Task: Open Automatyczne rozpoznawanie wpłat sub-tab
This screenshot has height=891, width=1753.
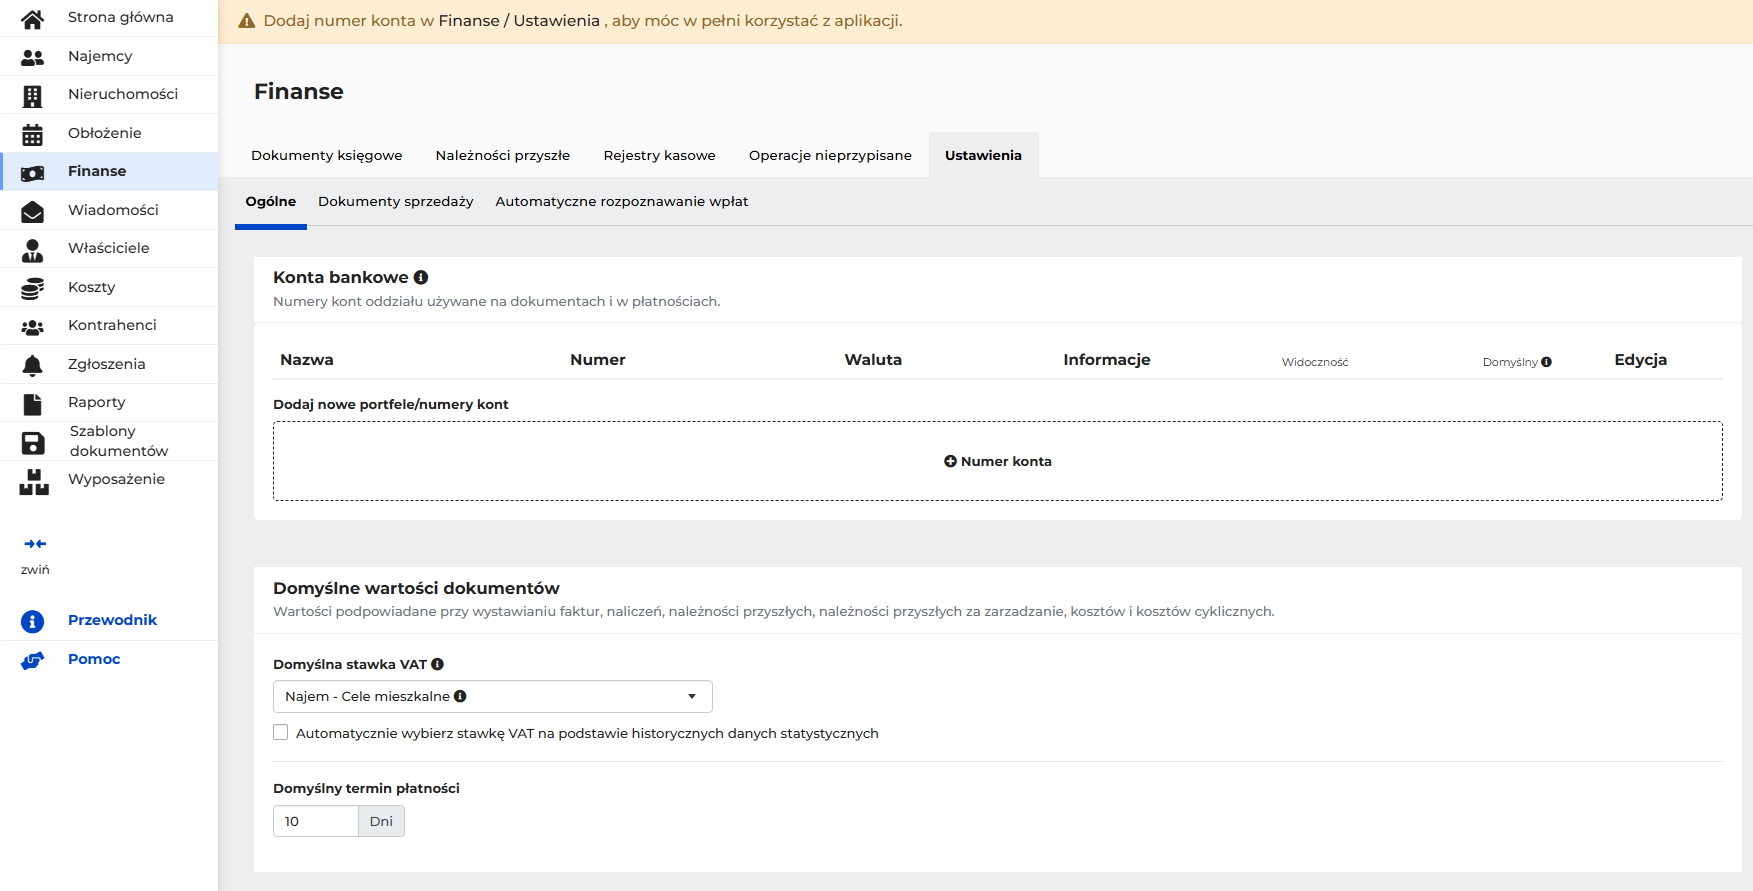Action: pos(622,202)
